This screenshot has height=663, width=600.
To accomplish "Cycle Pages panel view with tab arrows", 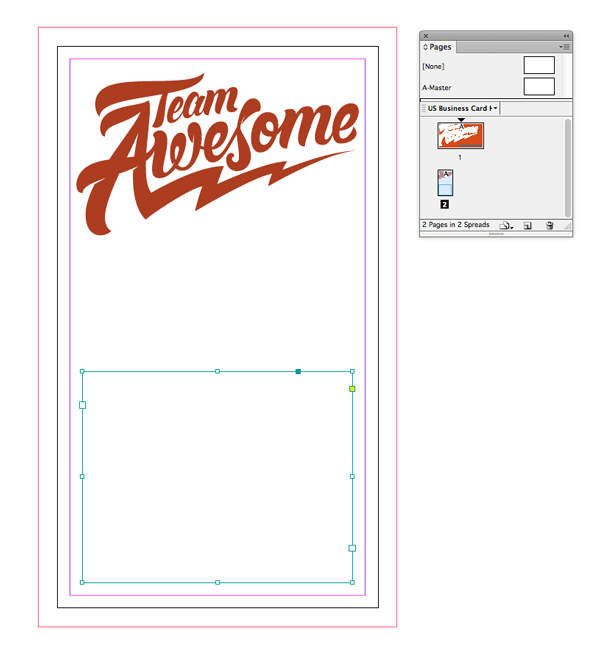I will [425, 47].
